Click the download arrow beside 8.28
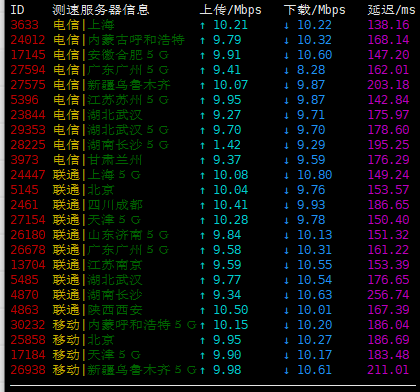This screenshot has height=392, width=420. click(x=286, y=70)
